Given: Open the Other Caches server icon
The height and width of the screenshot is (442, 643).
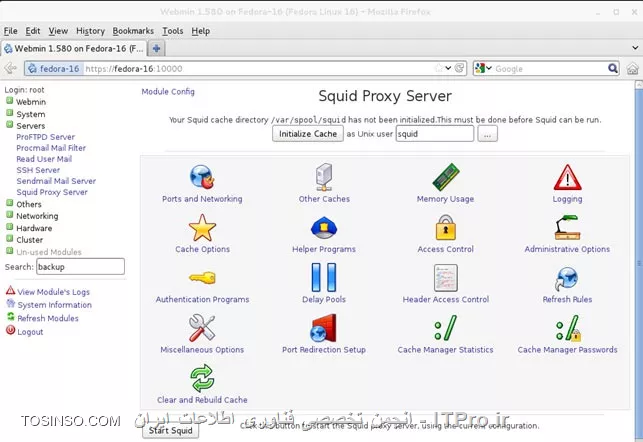Looking at the screenshot, I should click(324, 177).
